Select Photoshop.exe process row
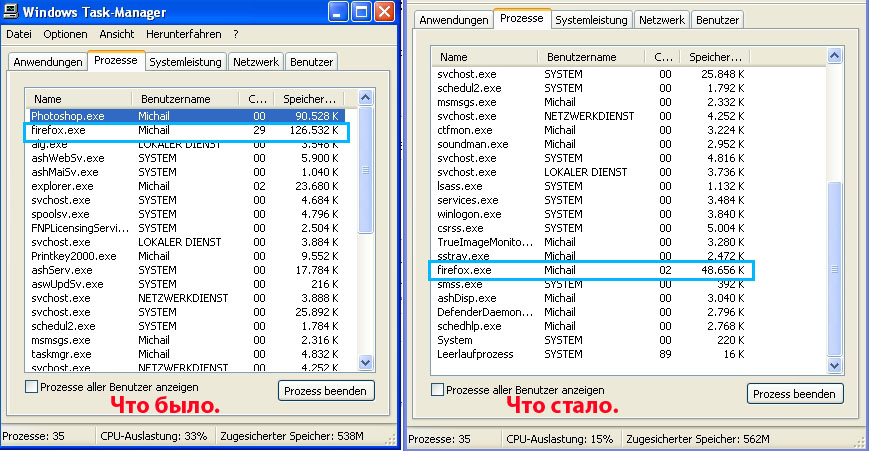 [186, 116]
